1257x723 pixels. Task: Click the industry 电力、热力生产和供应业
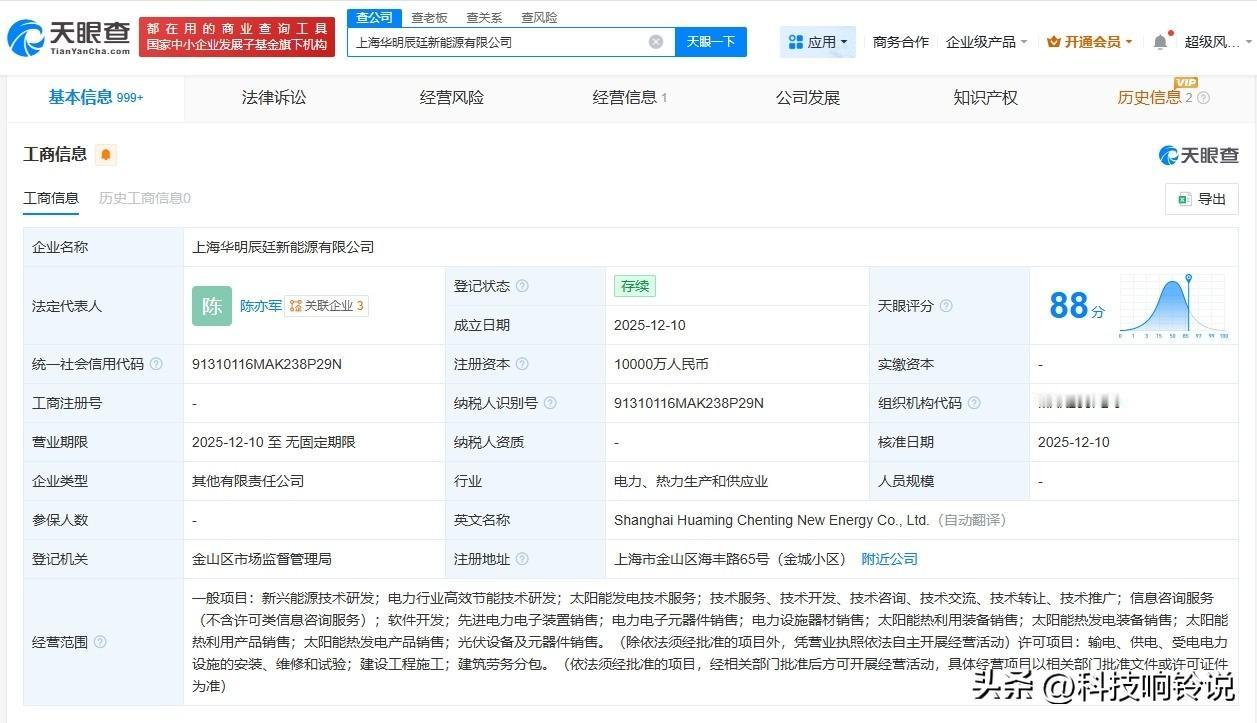691,481
